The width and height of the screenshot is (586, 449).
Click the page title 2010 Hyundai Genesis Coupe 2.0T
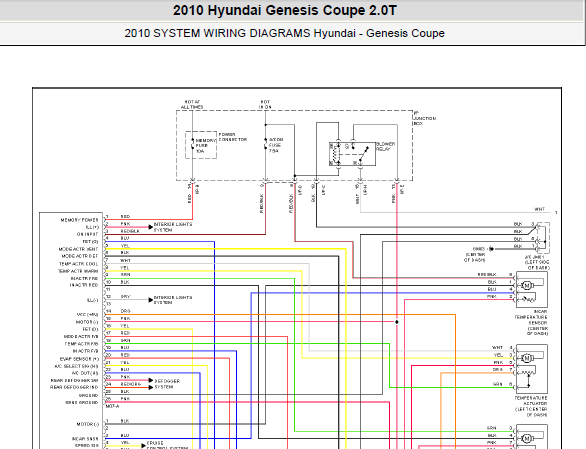pyautogui.click(x=285, y=10)
